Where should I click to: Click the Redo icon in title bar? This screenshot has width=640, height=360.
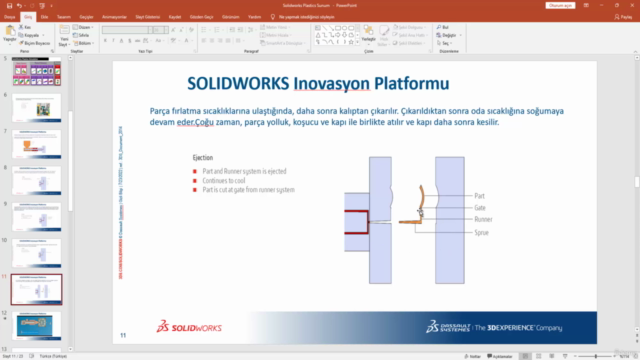pos(32,6)
